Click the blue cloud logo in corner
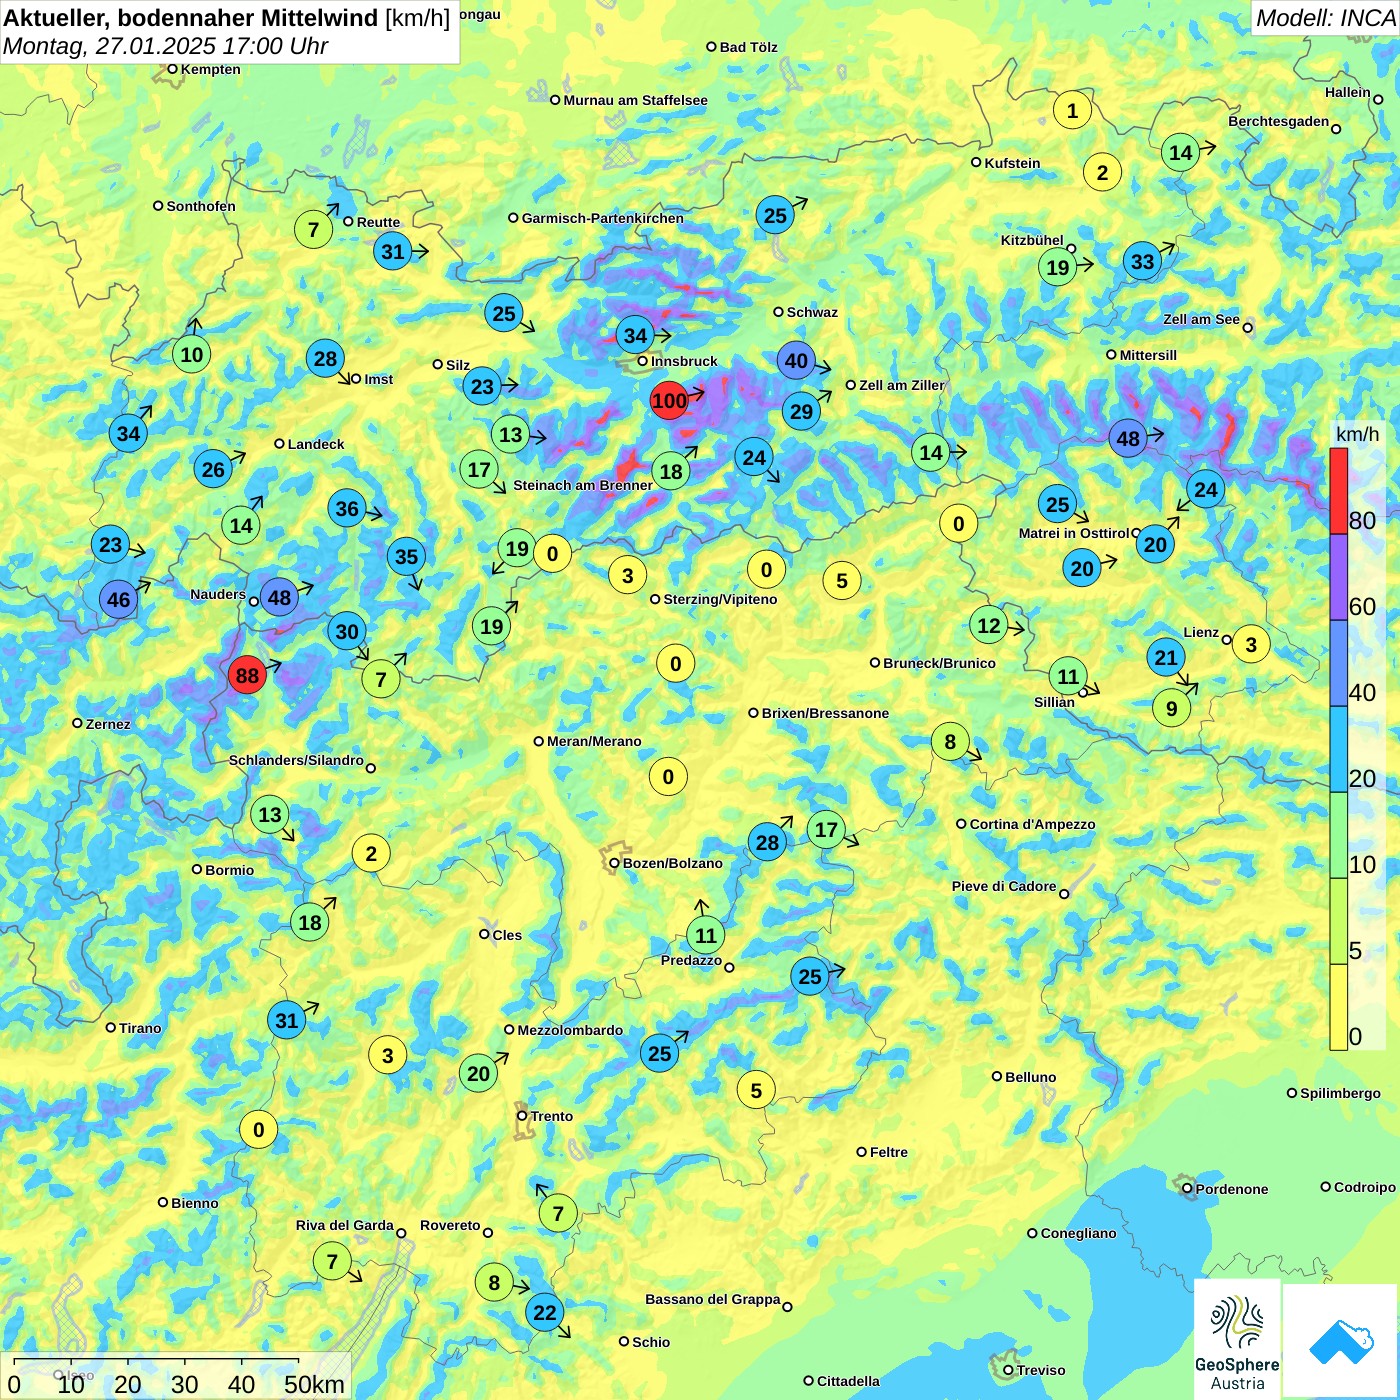The height and width of the screenshot is (1400, 1400). click(x=1341, y=1341)
